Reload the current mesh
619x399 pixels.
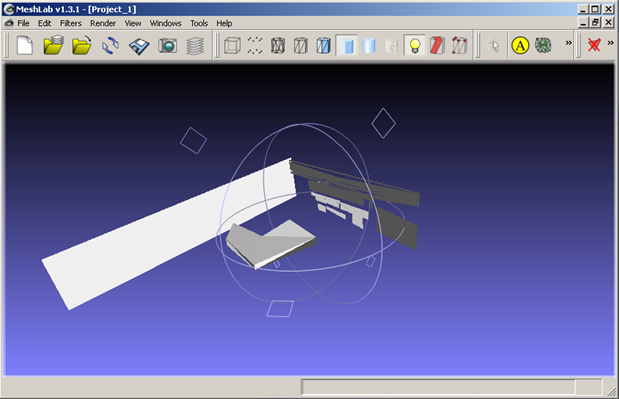tap(111, 45)
